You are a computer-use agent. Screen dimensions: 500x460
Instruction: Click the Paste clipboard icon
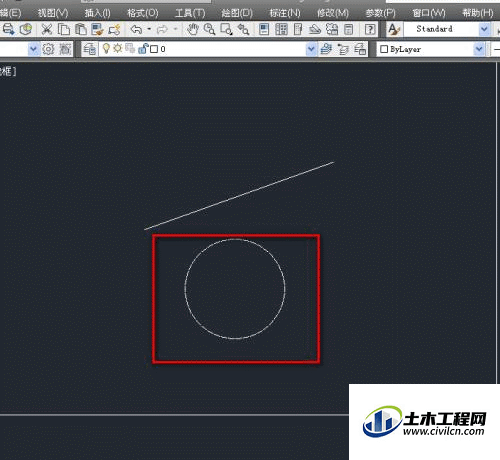coord(81,30)
